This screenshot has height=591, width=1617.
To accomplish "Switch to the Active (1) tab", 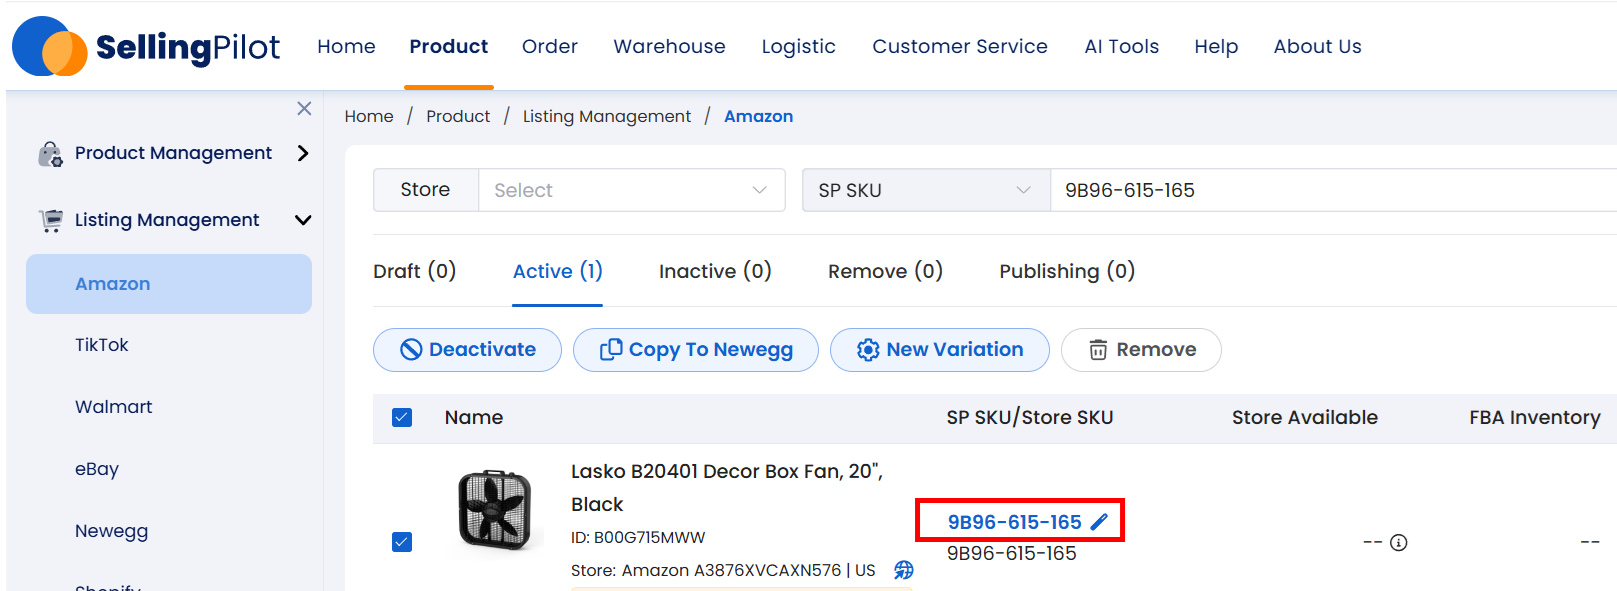I will pyautogui.click(x=557, y=271).
